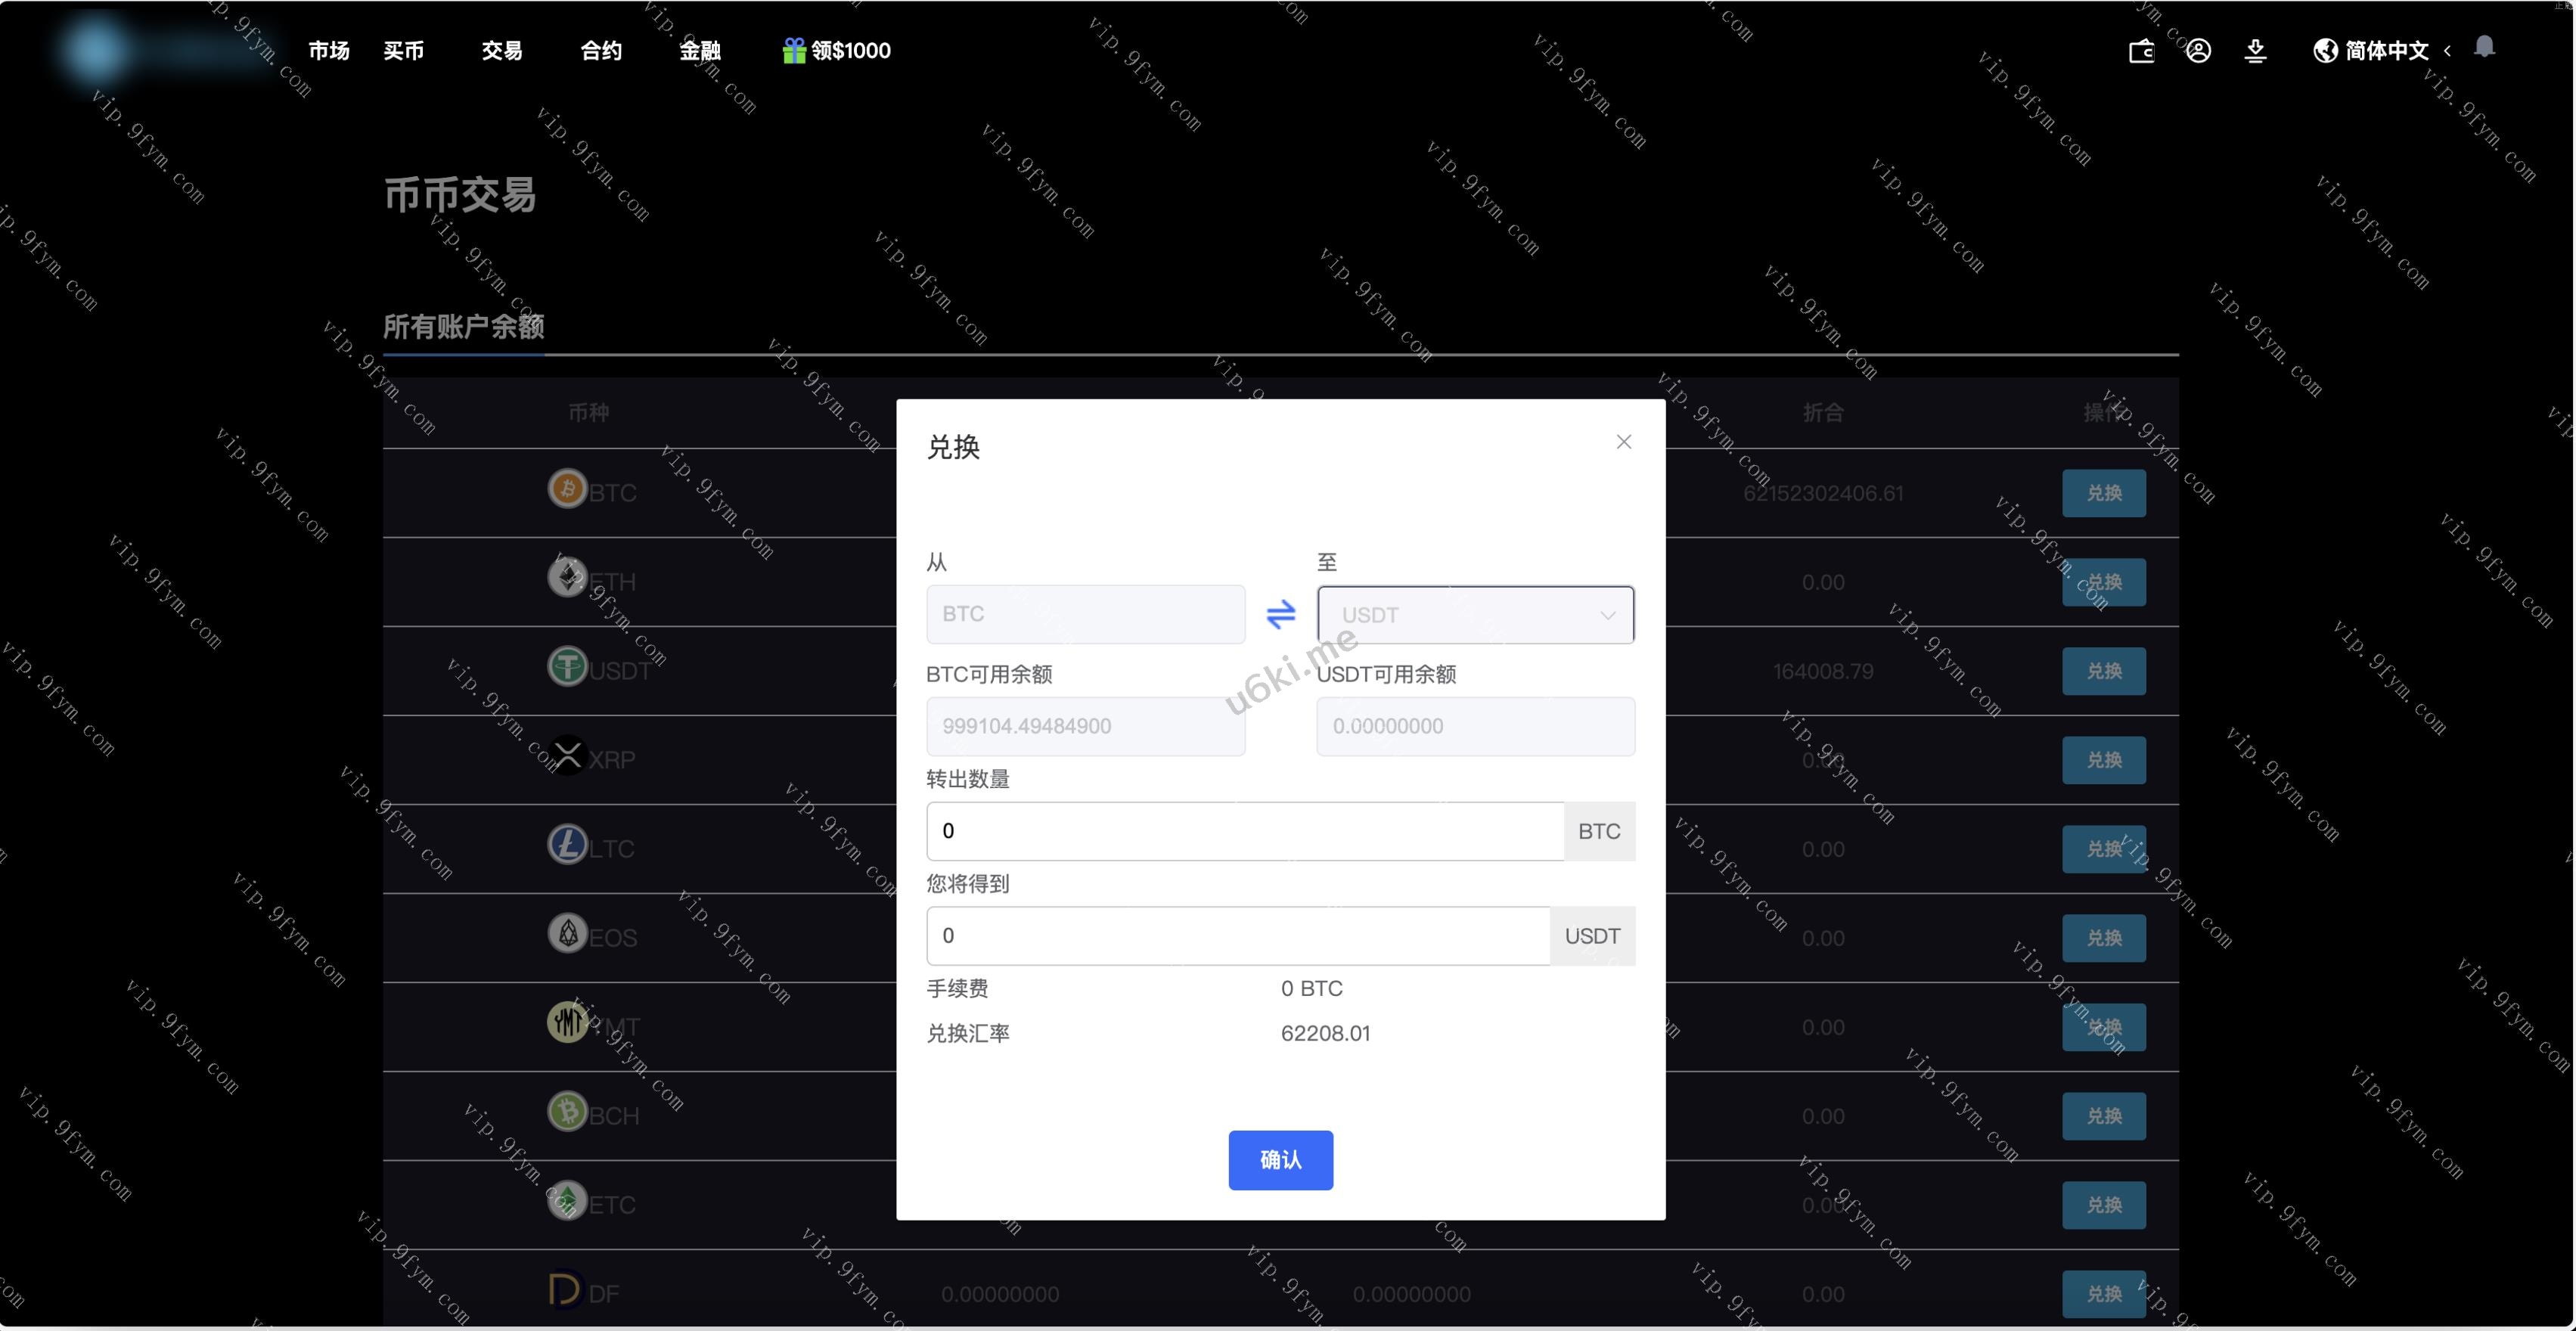The width and height of the screenshot is (2576, 1331).
Task: Focus the 转出数量 BTC amount field
Action: (1244, 831)
